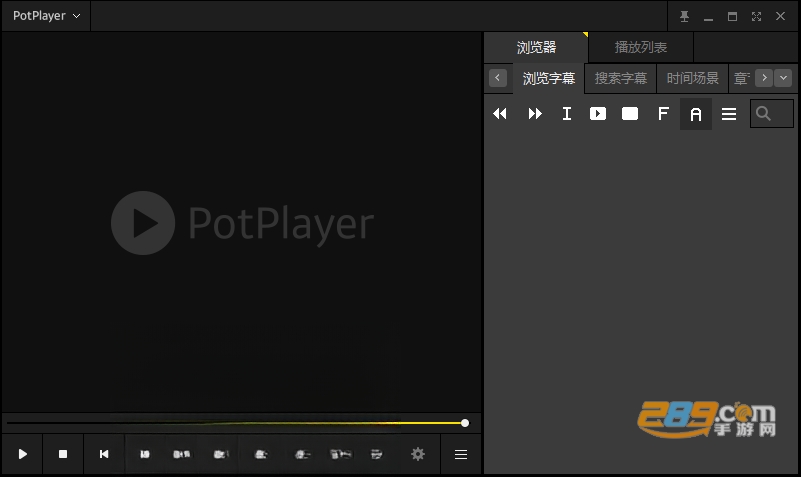Open the PotPlayer main menu dropdown

(46, 16)
